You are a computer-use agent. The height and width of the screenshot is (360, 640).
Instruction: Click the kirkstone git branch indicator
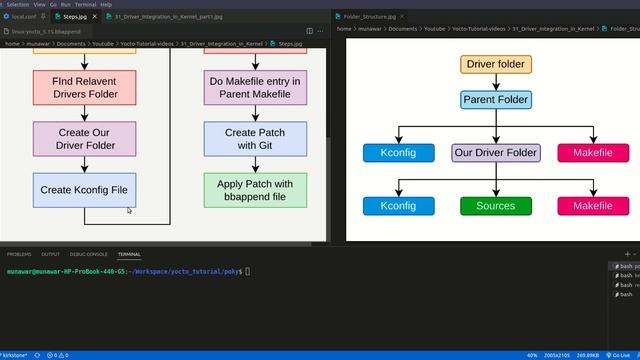[14, 356]
